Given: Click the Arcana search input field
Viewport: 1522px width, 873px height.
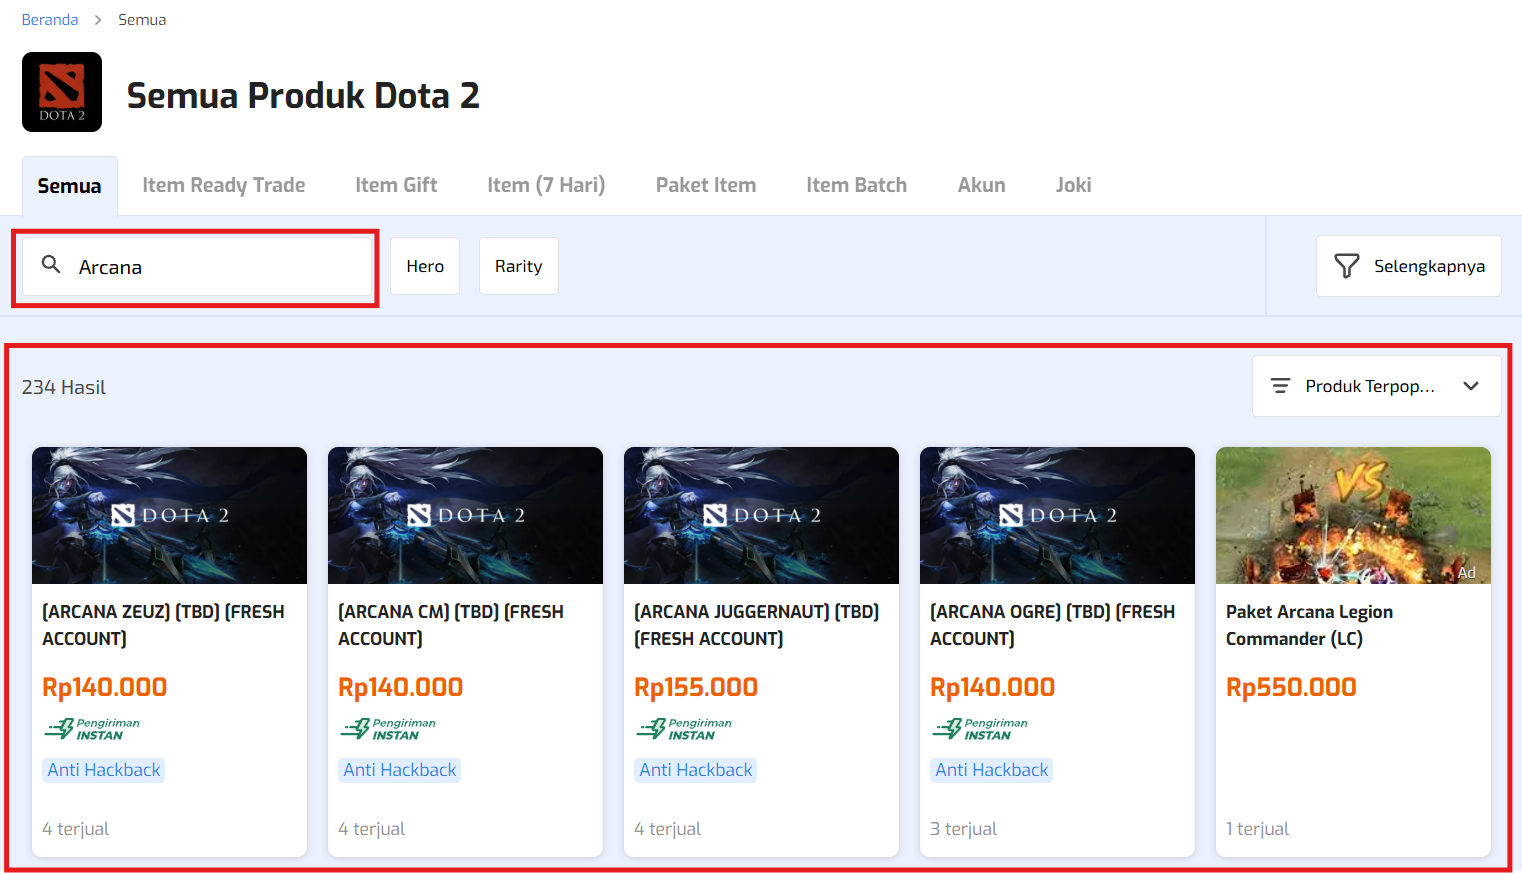Looking at the screenshot, I should (220, 267).
